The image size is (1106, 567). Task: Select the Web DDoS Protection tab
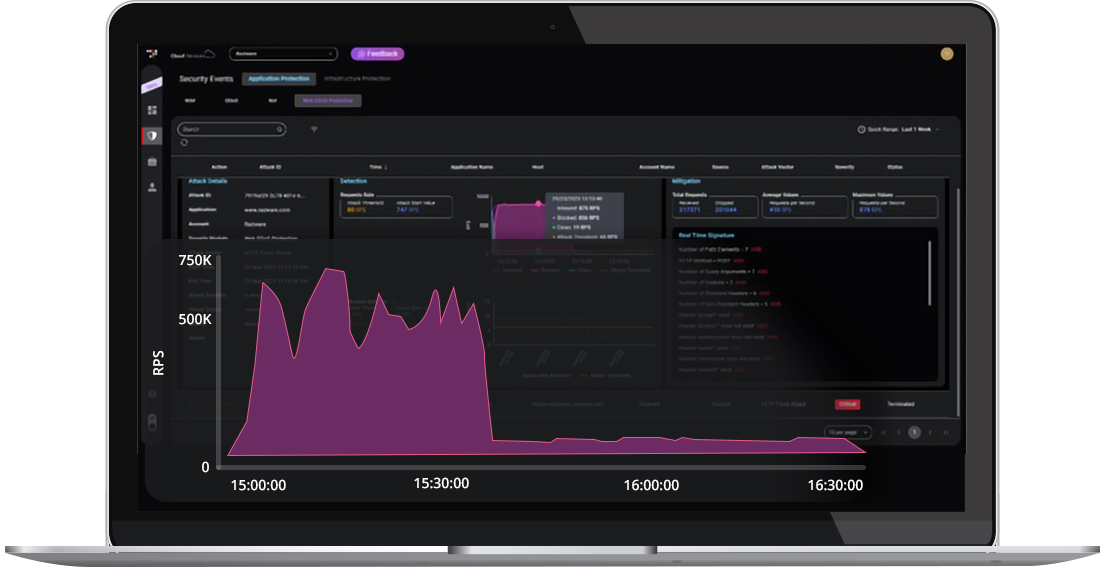[x=328, y=101]
